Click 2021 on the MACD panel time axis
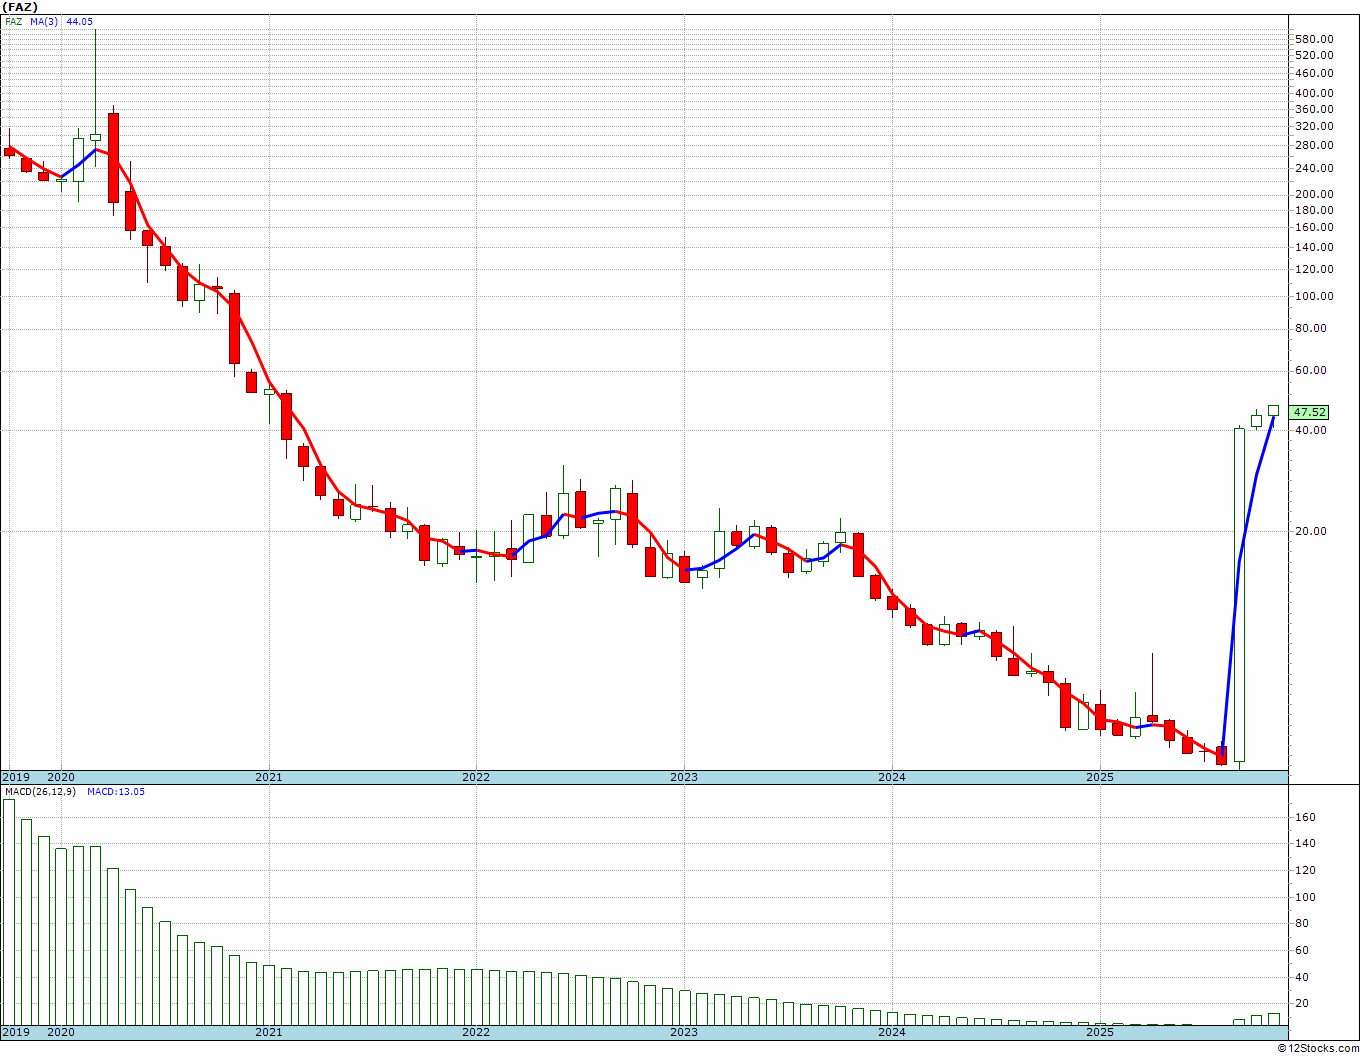The image size is (1360, 1056). (x=269, y=1032)
